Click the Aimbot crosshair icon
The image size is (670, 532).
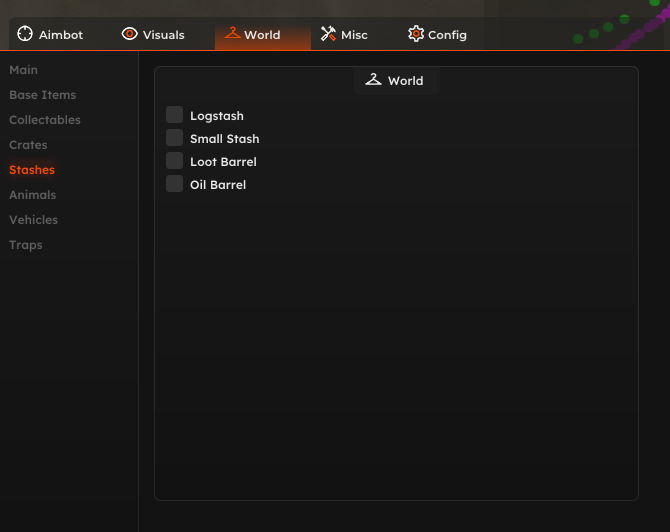25,34
